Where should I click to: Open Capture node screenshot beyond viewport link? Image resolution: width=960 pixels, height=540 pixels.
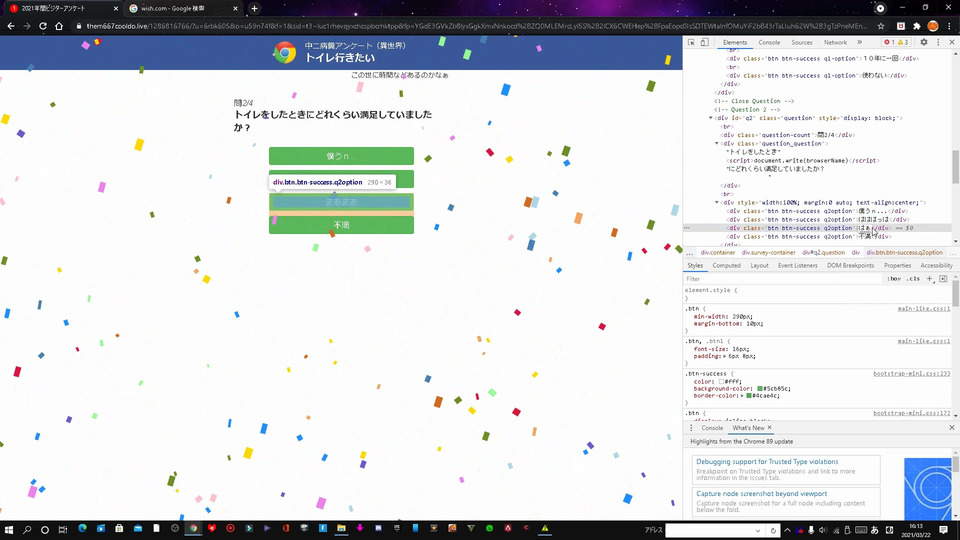(x=762, y=493)
